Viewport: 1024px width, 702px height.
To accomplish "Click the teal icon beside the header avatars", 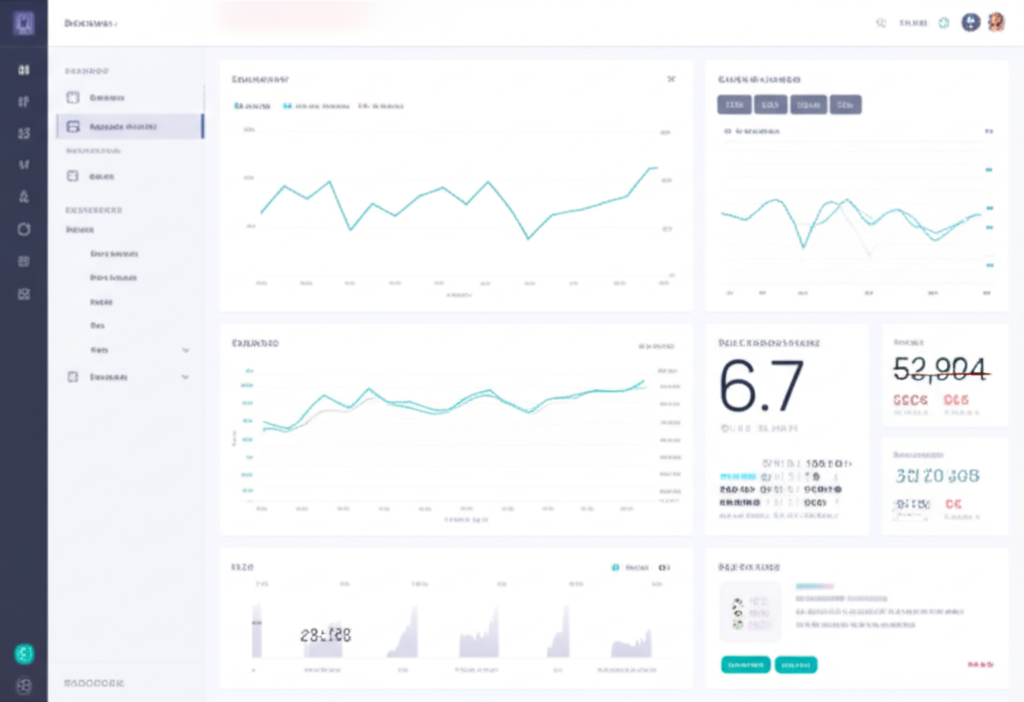I will [x=943, y=23].
